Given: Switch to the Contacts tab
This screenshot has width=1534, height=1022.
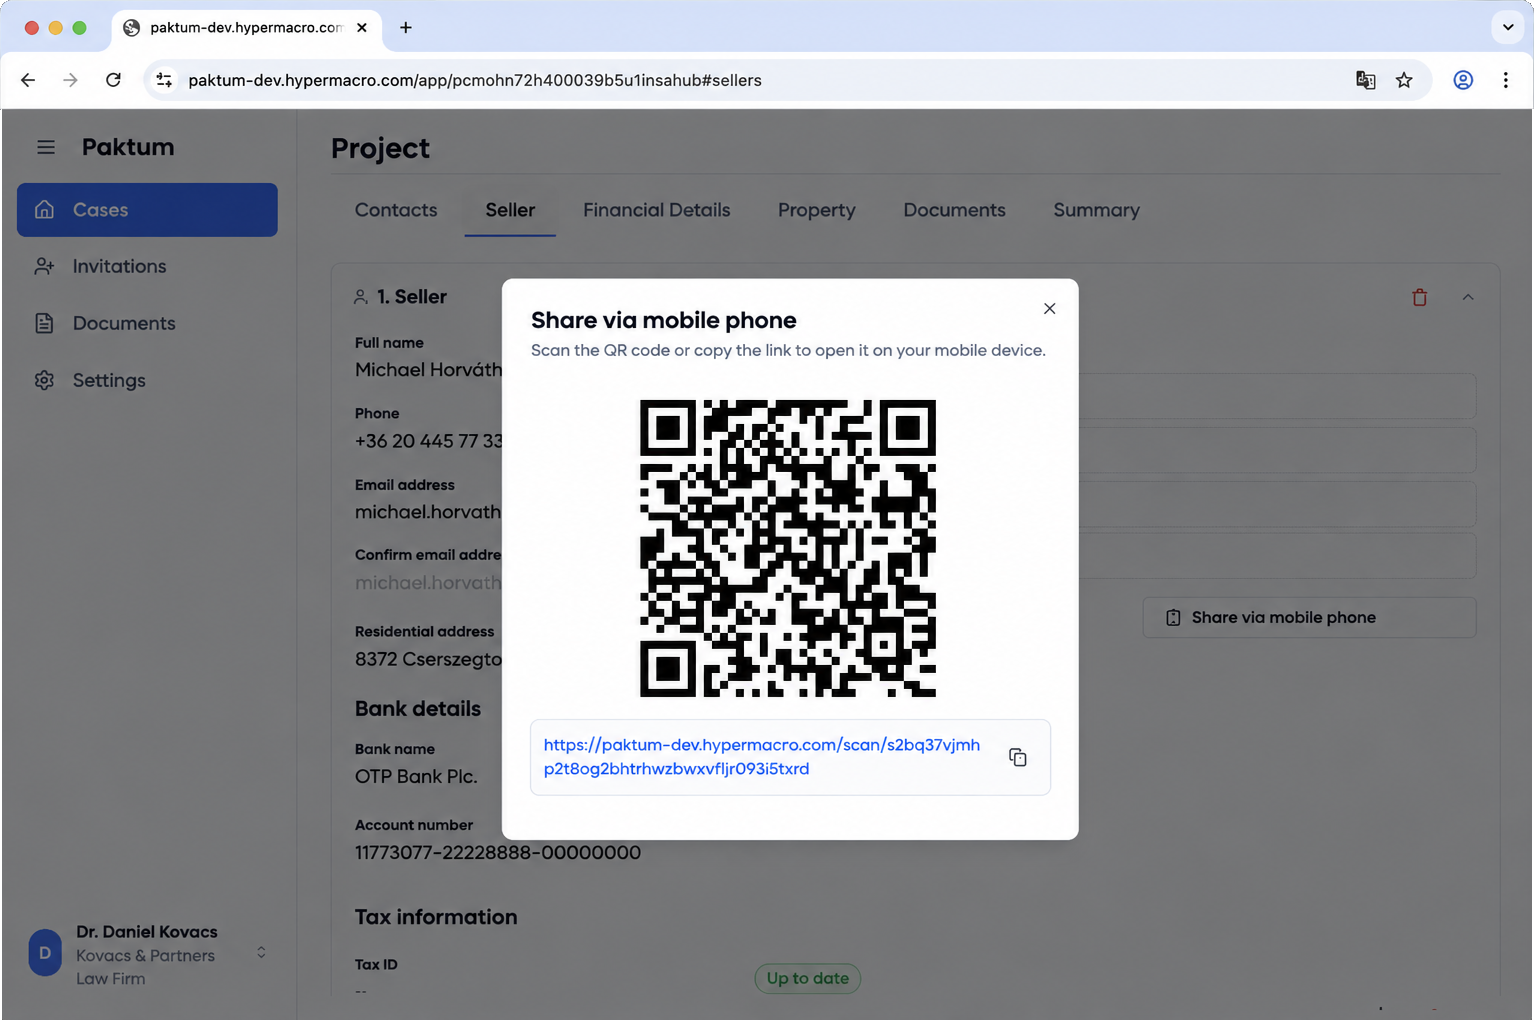Looking at the screenshot, I should pos(396,210).
